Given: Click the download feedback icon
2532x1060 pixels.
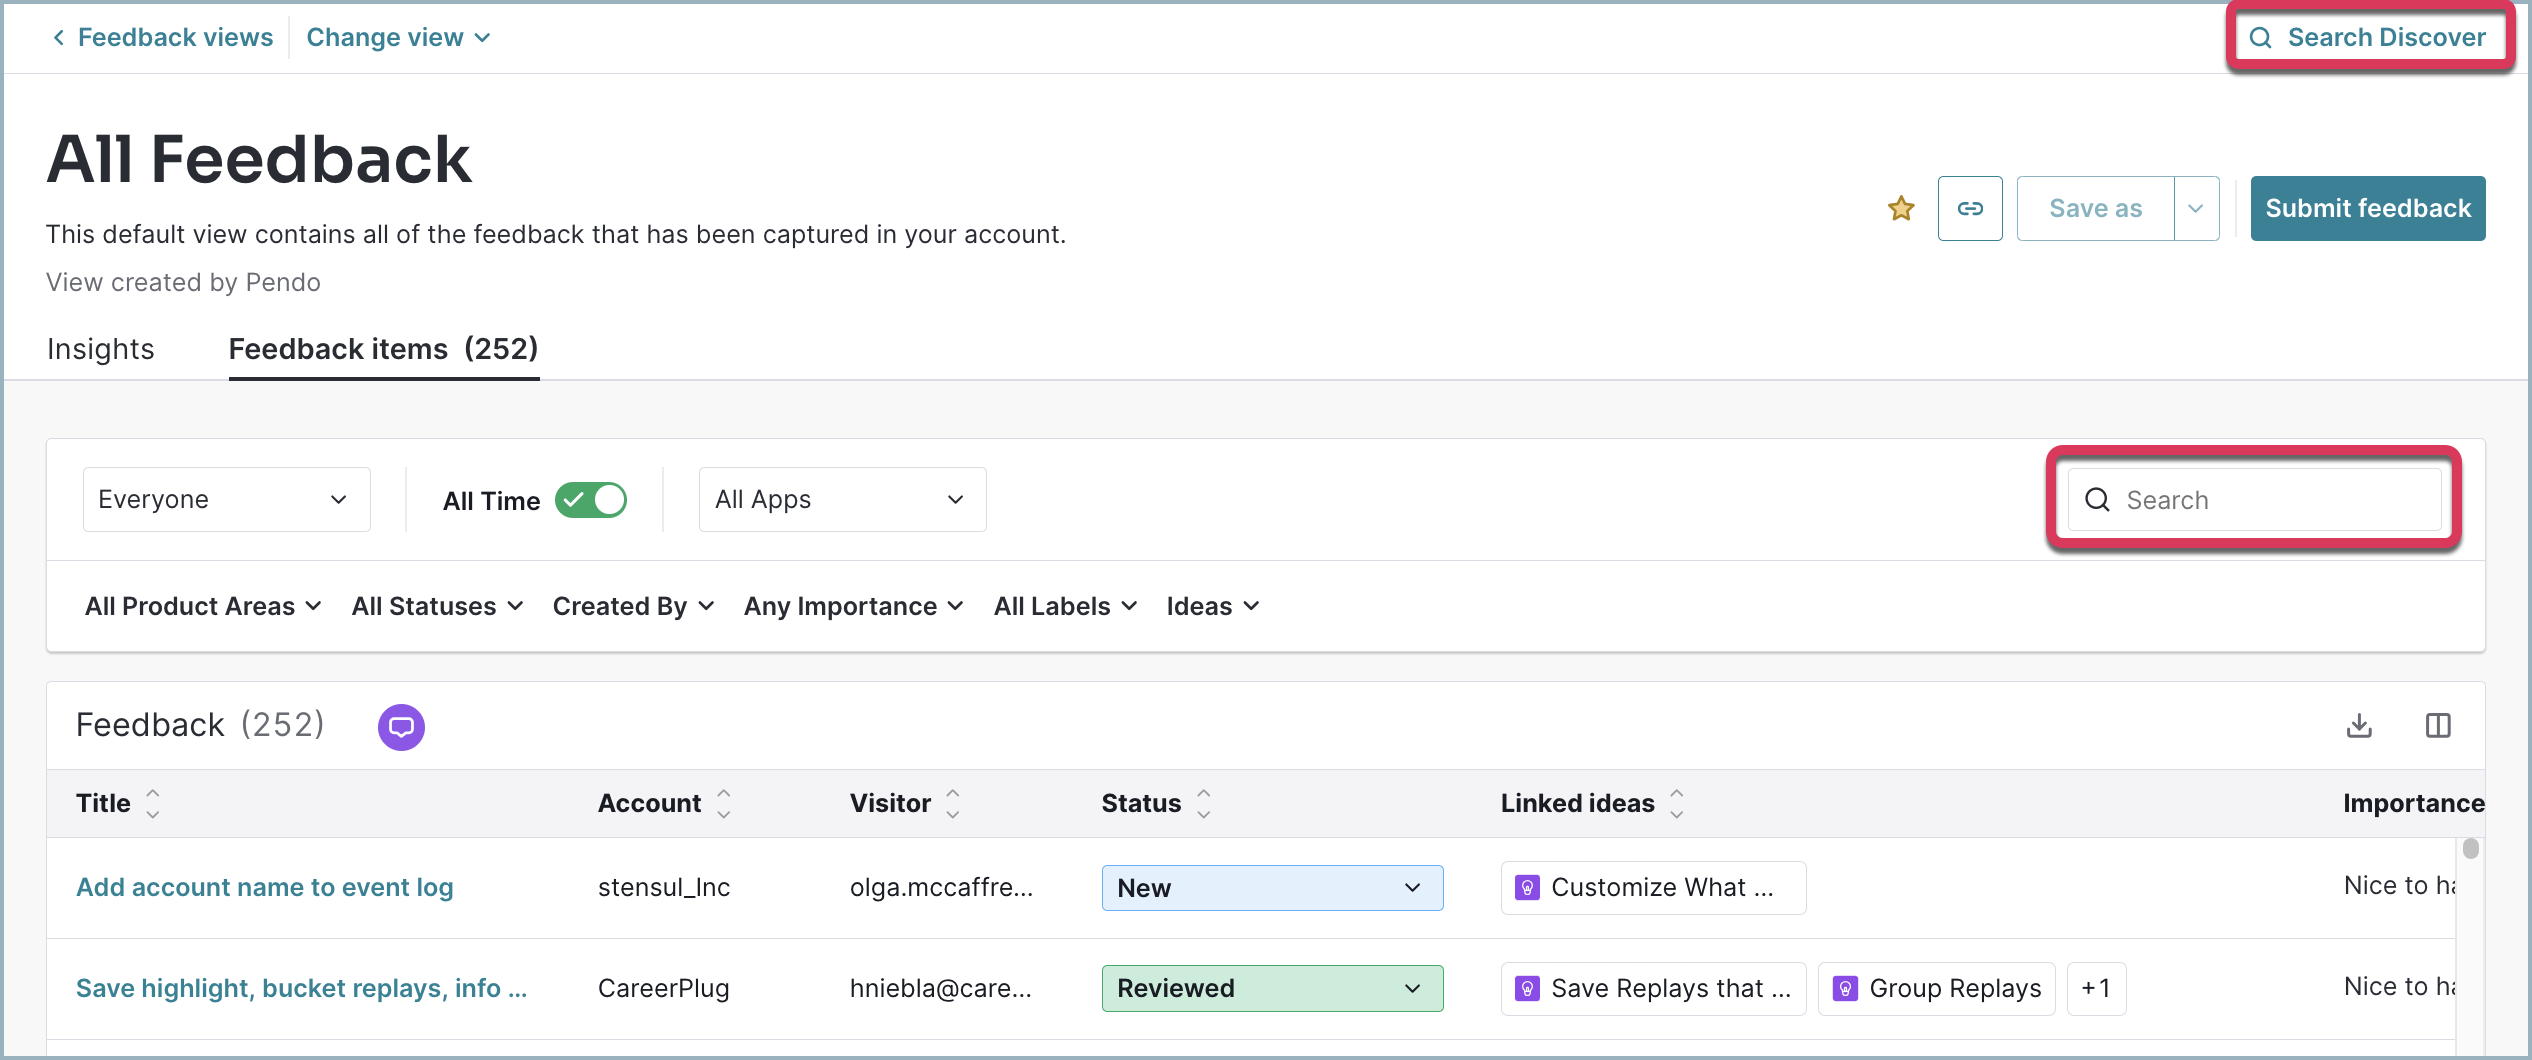Looking at the screenshot, I should click(2359, 725).
